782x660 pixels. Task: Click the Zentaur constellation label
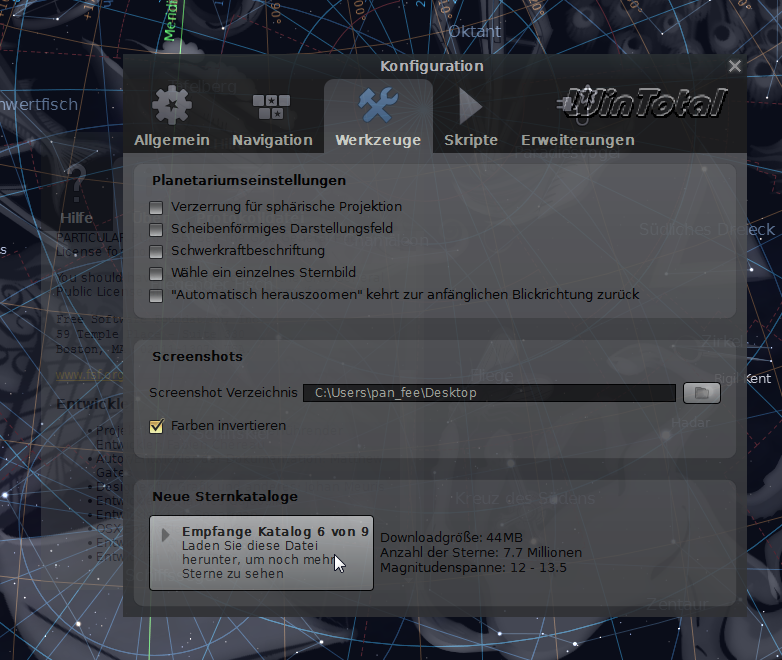click(677, 605)
